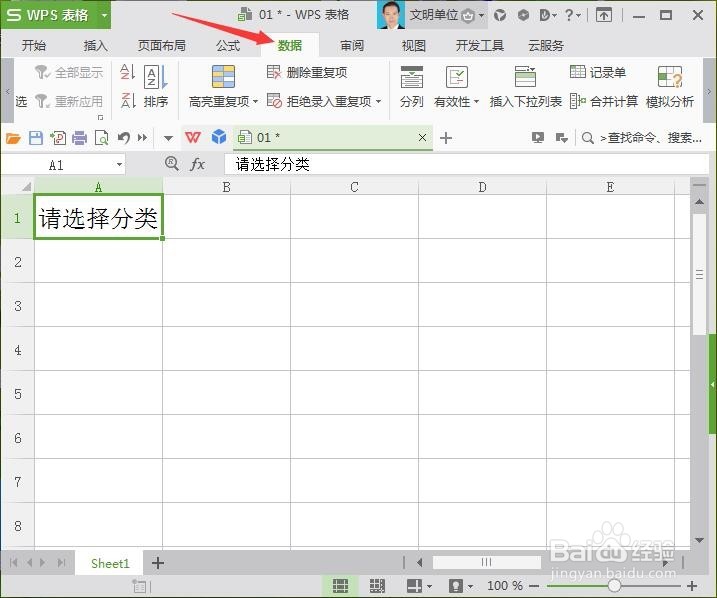Viewport: 717px width, 598px height.
Task: Open the 页面布局 ribbon tab
Action: pyautogui.click(x=161, y=45)
